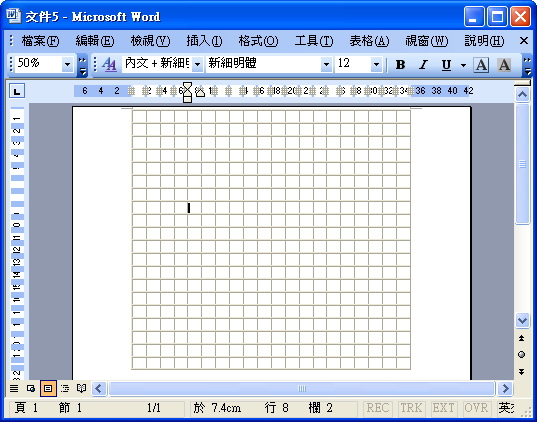Open 插入(I) menu

click(x=204, y=41)
